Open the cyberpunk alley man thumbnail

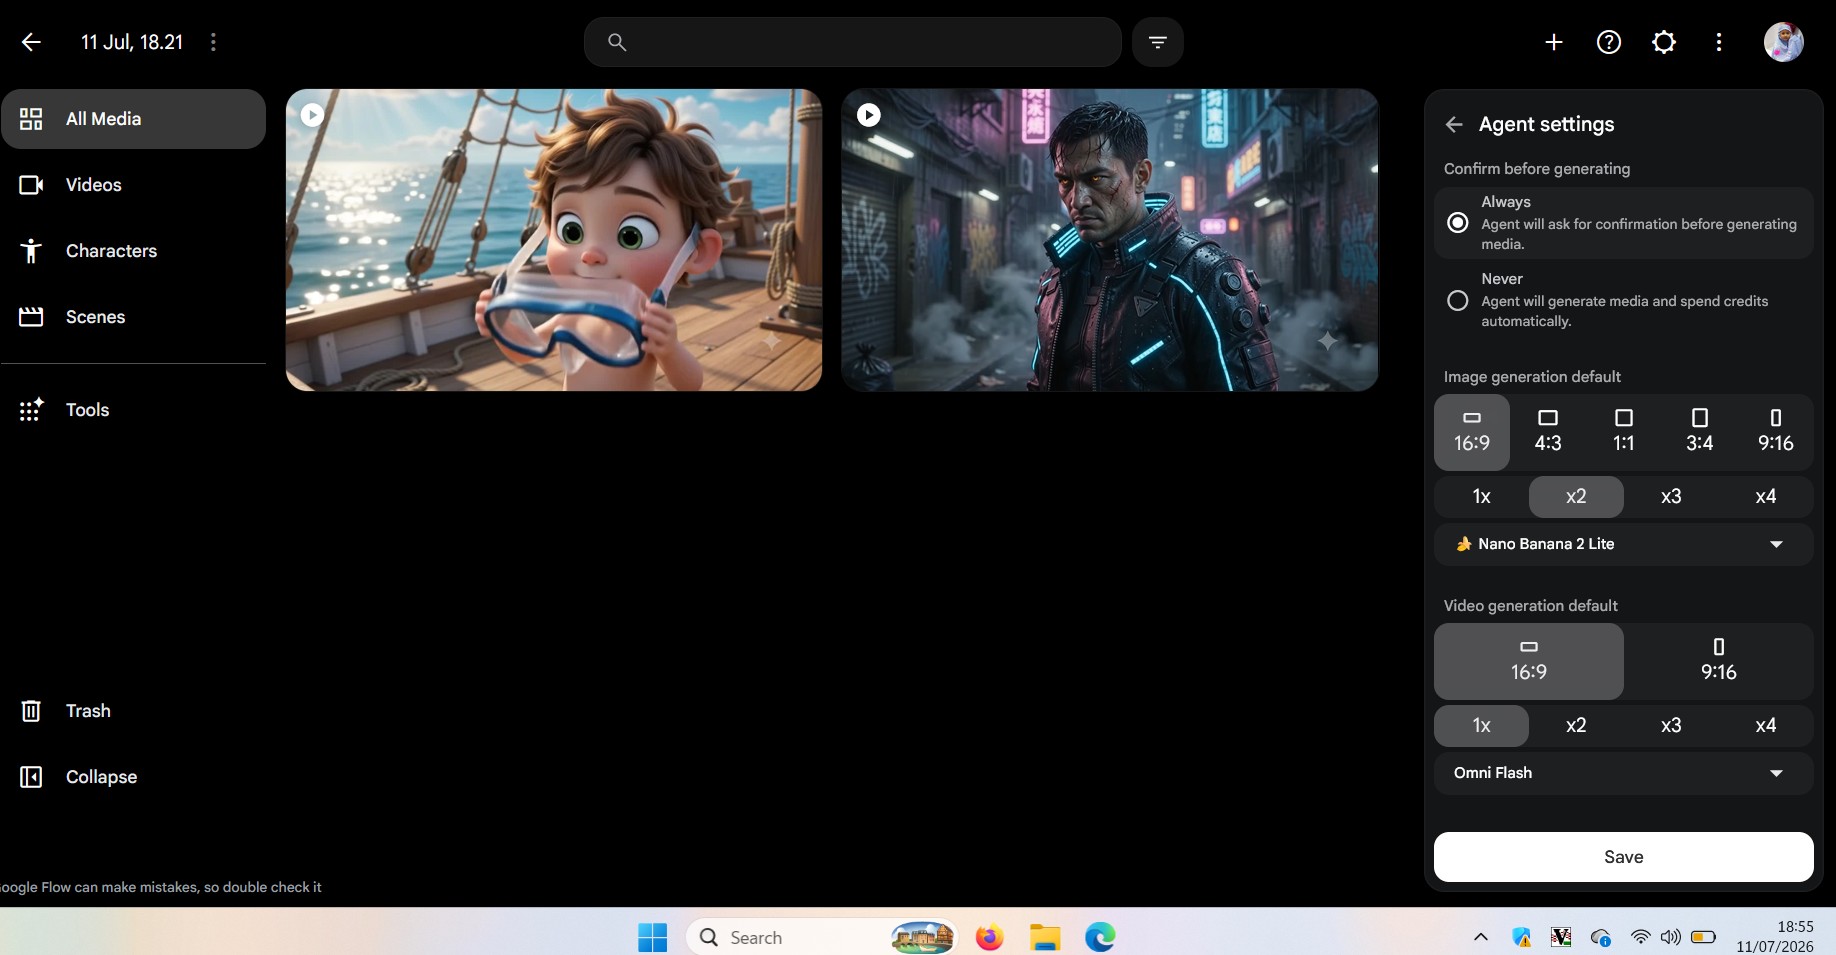(1110, 240)
